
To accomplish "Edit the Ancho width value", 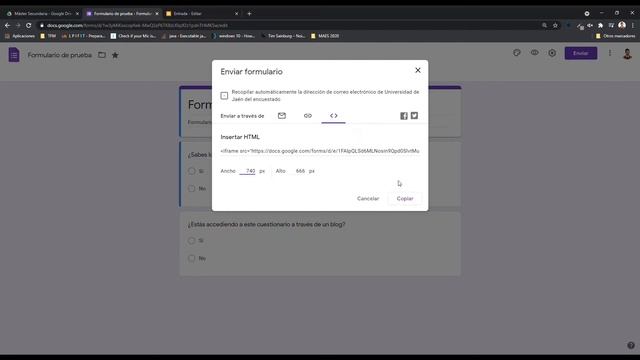I will [x=247, y=171].
